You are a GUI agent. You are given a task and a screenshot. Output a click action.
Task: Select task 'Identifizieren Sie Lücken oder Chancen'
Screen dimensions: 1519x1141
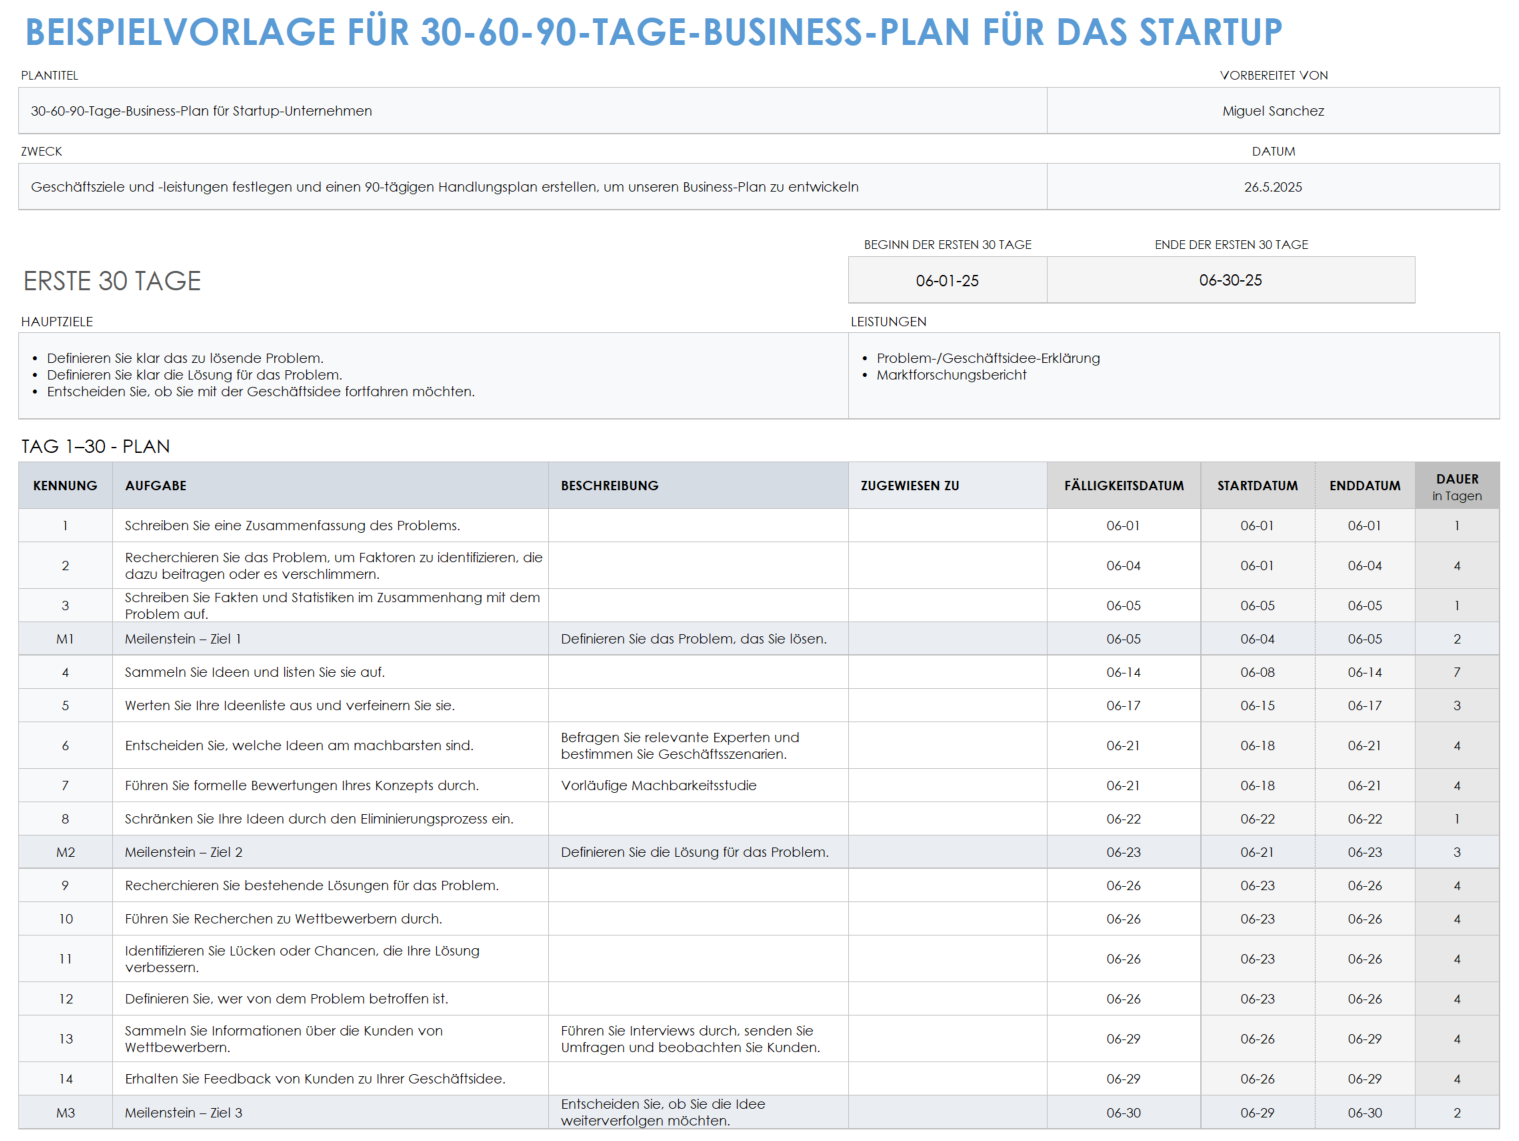[330, 958]
